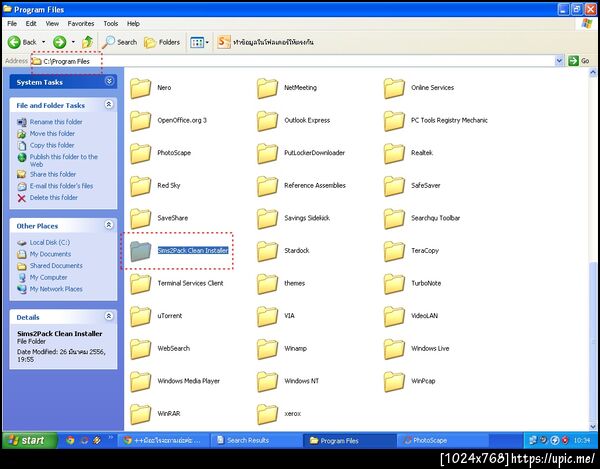Click the PC Tools Registry Mechanic folder name
Viewport: 600px width, 469px height.
coord(449,121)
